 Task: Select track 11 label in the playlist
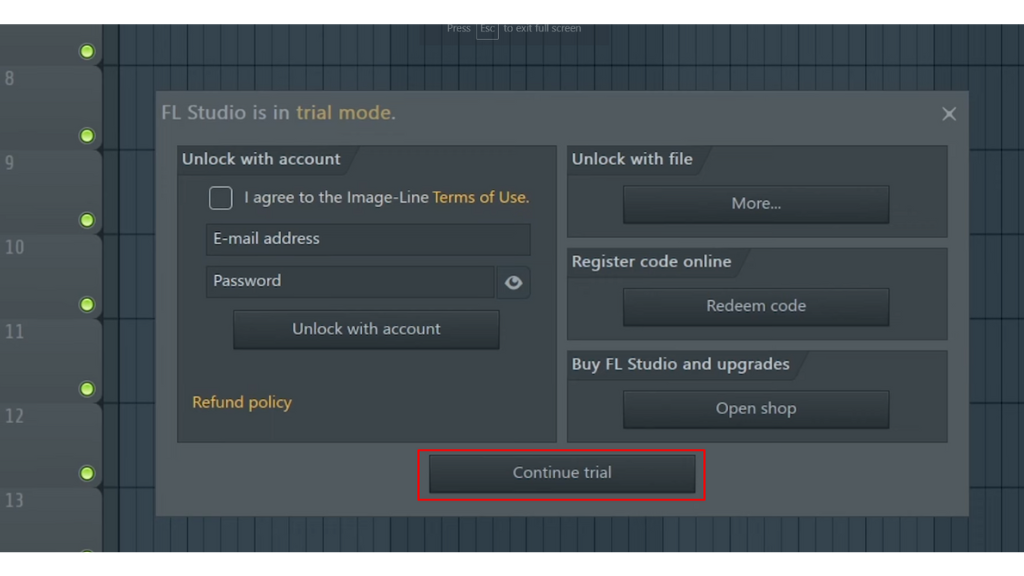[x=14, y=332]
